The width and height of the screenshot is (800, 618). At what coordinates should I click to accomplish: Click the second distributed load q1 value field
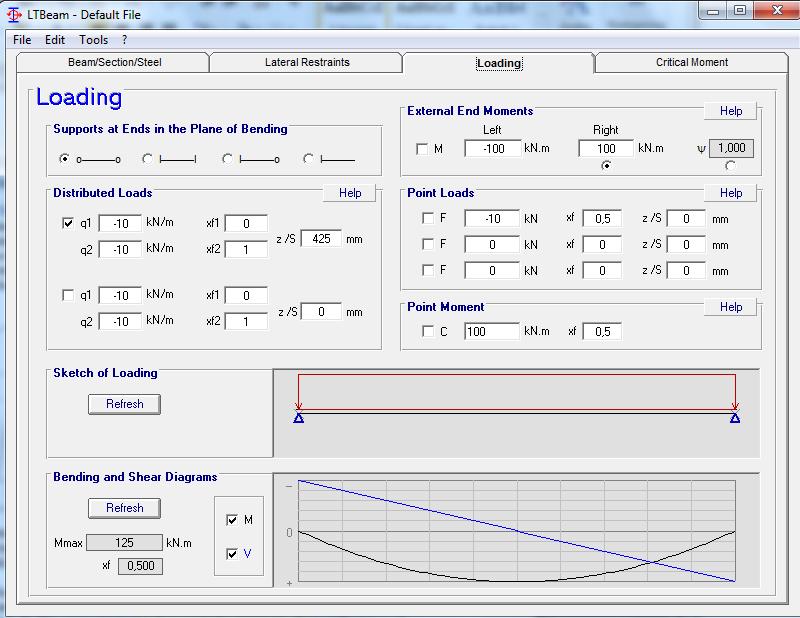[120, 295]
